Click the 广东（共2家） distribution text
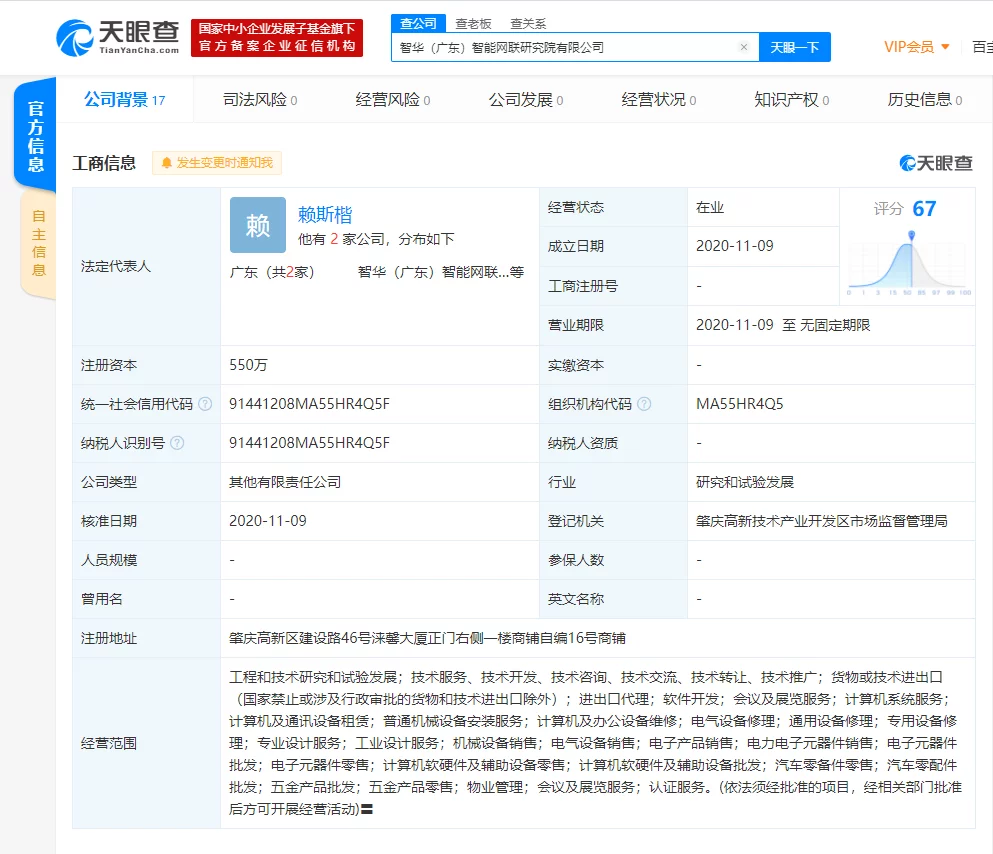The image size is (993, 854). 272,272
